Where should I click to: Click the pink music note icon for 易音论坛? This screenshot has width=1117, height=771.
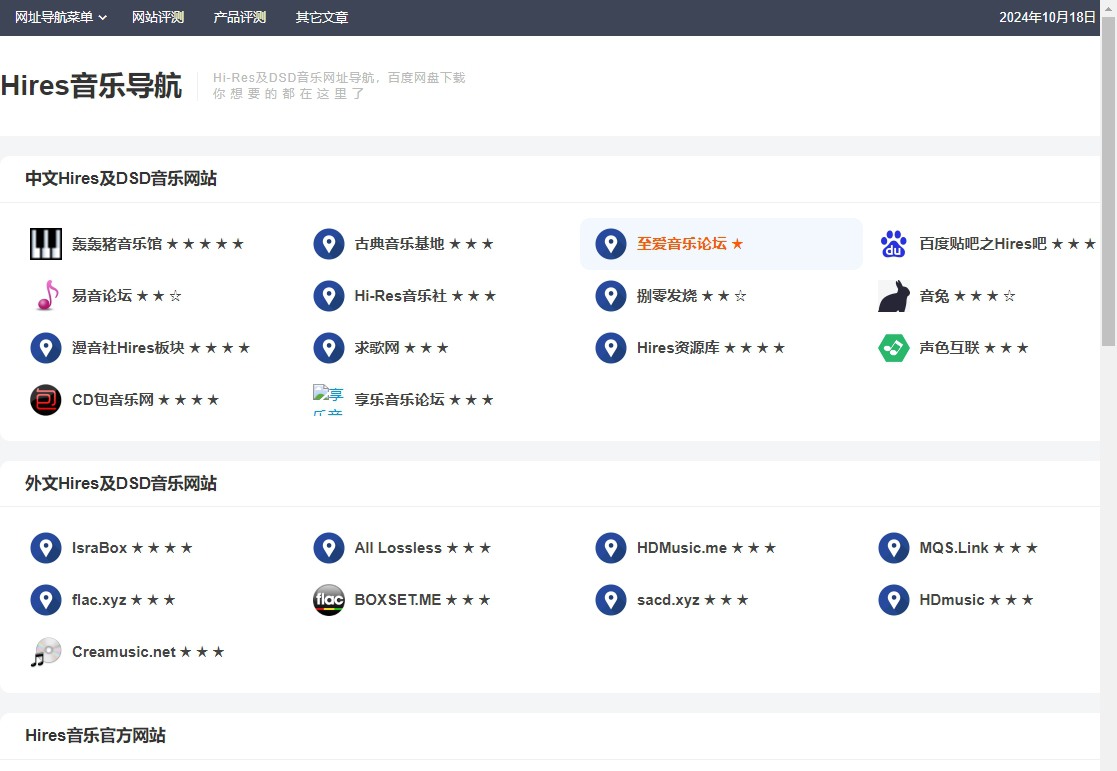tap(46, 296)
